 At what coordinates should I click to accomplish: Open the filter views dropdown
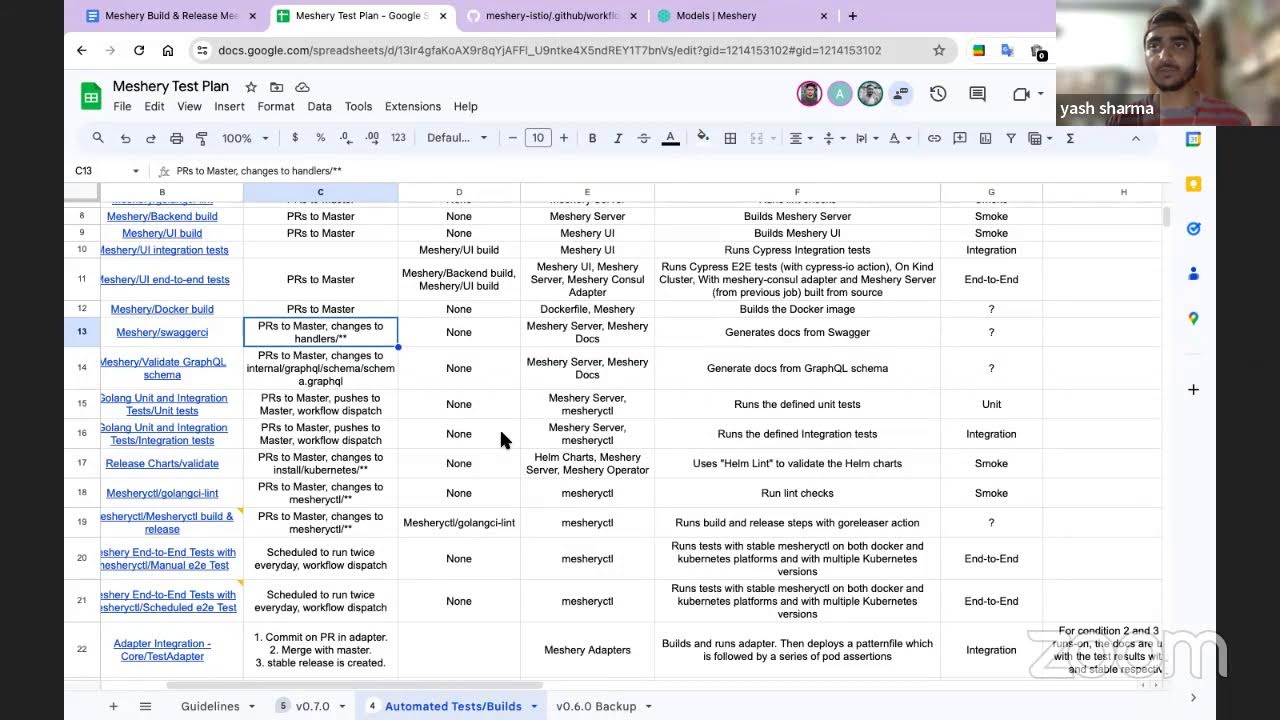[x=1040, y=138]
